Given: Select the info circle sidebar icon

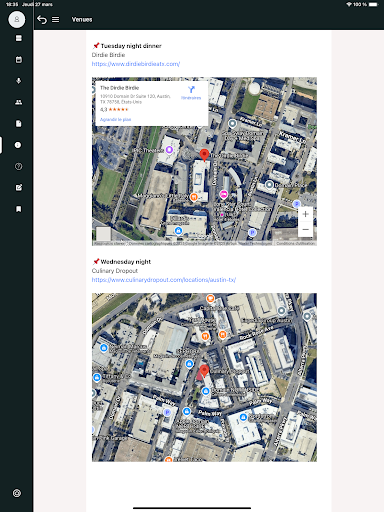Looking at the screenshot, I should [x=18, y=145].
